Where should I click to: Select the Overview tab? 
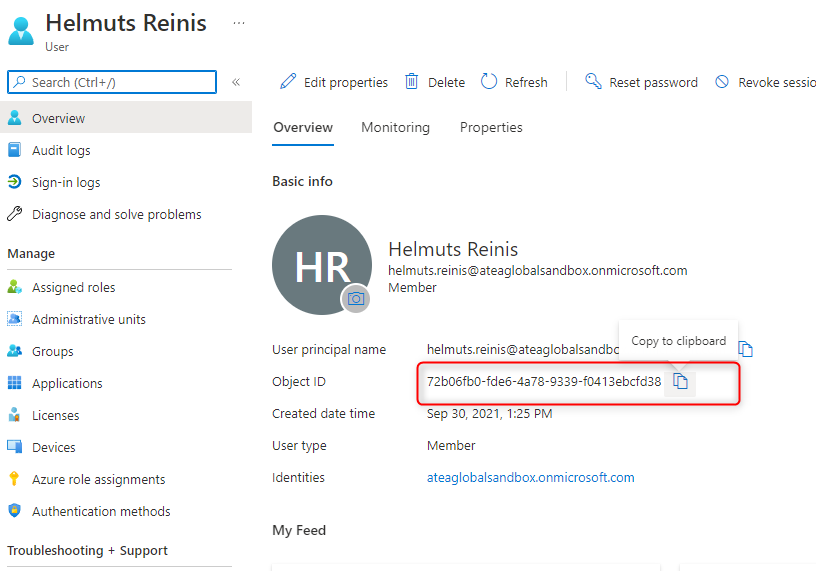[x=303, y=128]
